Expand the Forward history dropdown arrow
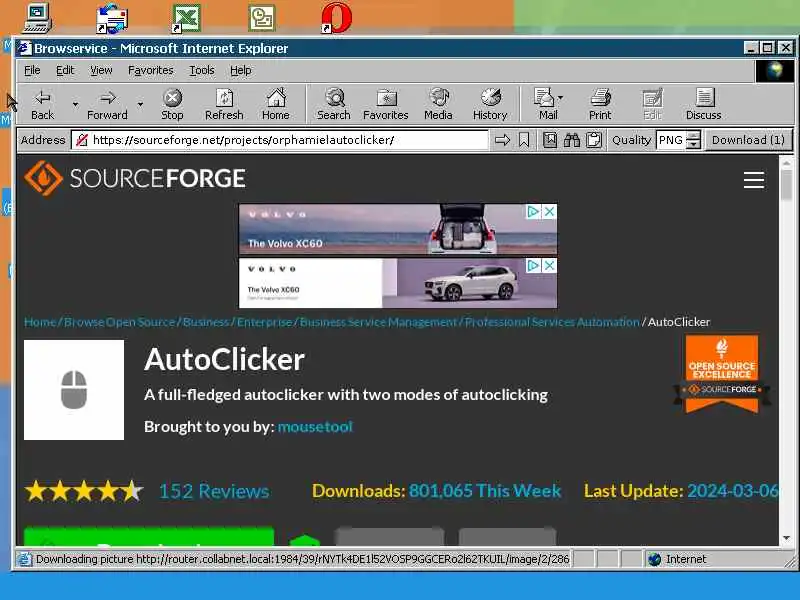Screen dimensions: 800x600 tap(140, 105)
